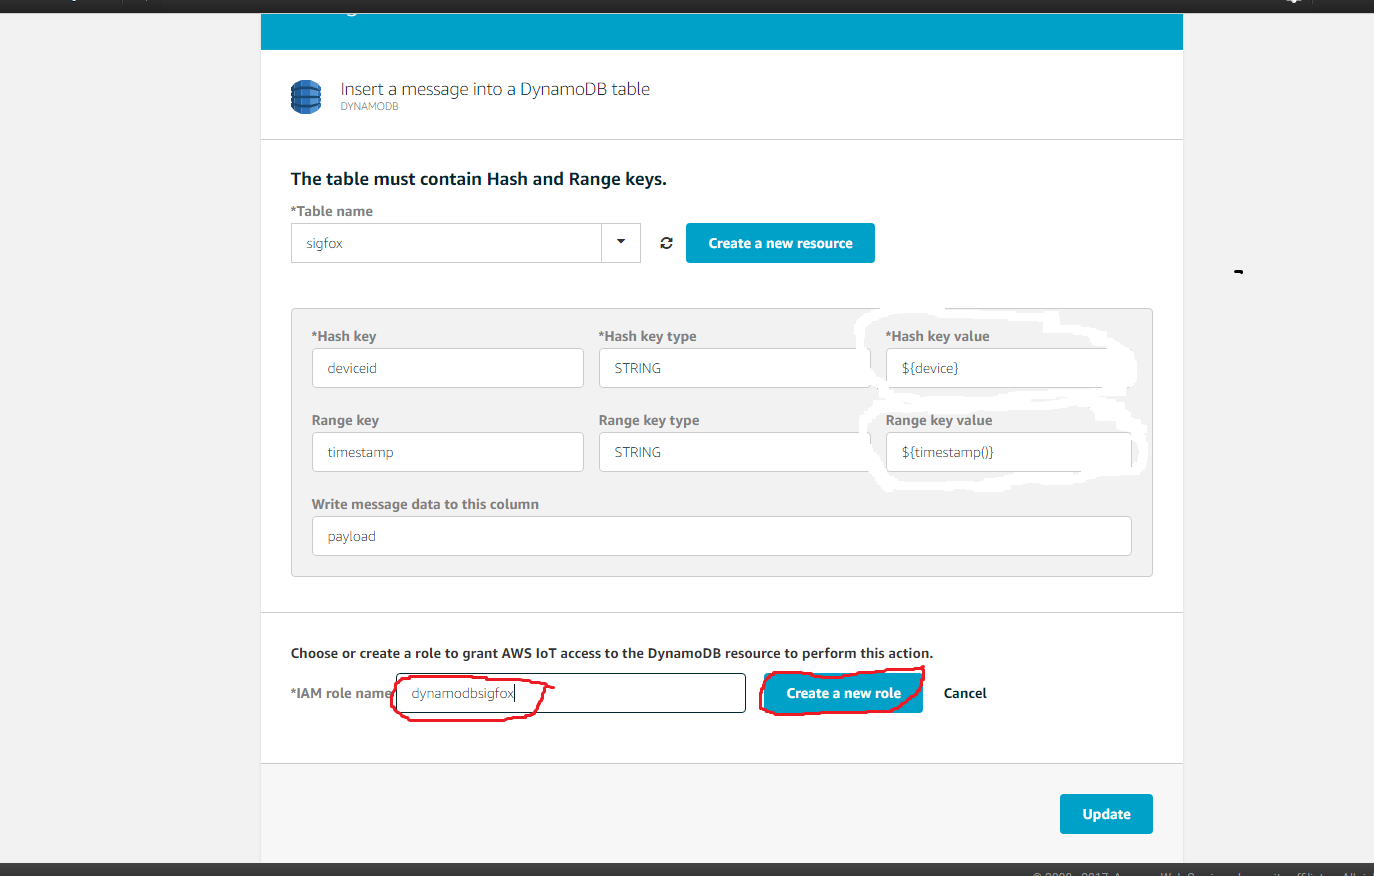Edit Range key type STRING field
1374x876 pixels.
click(x=734, y=452)
